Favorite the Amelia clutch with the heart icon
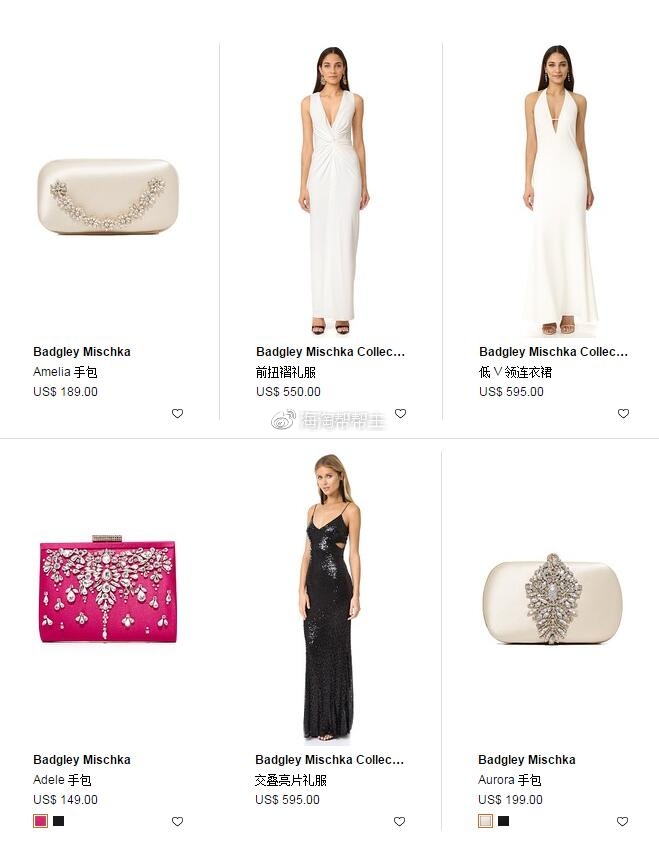 tap(177, 413)
